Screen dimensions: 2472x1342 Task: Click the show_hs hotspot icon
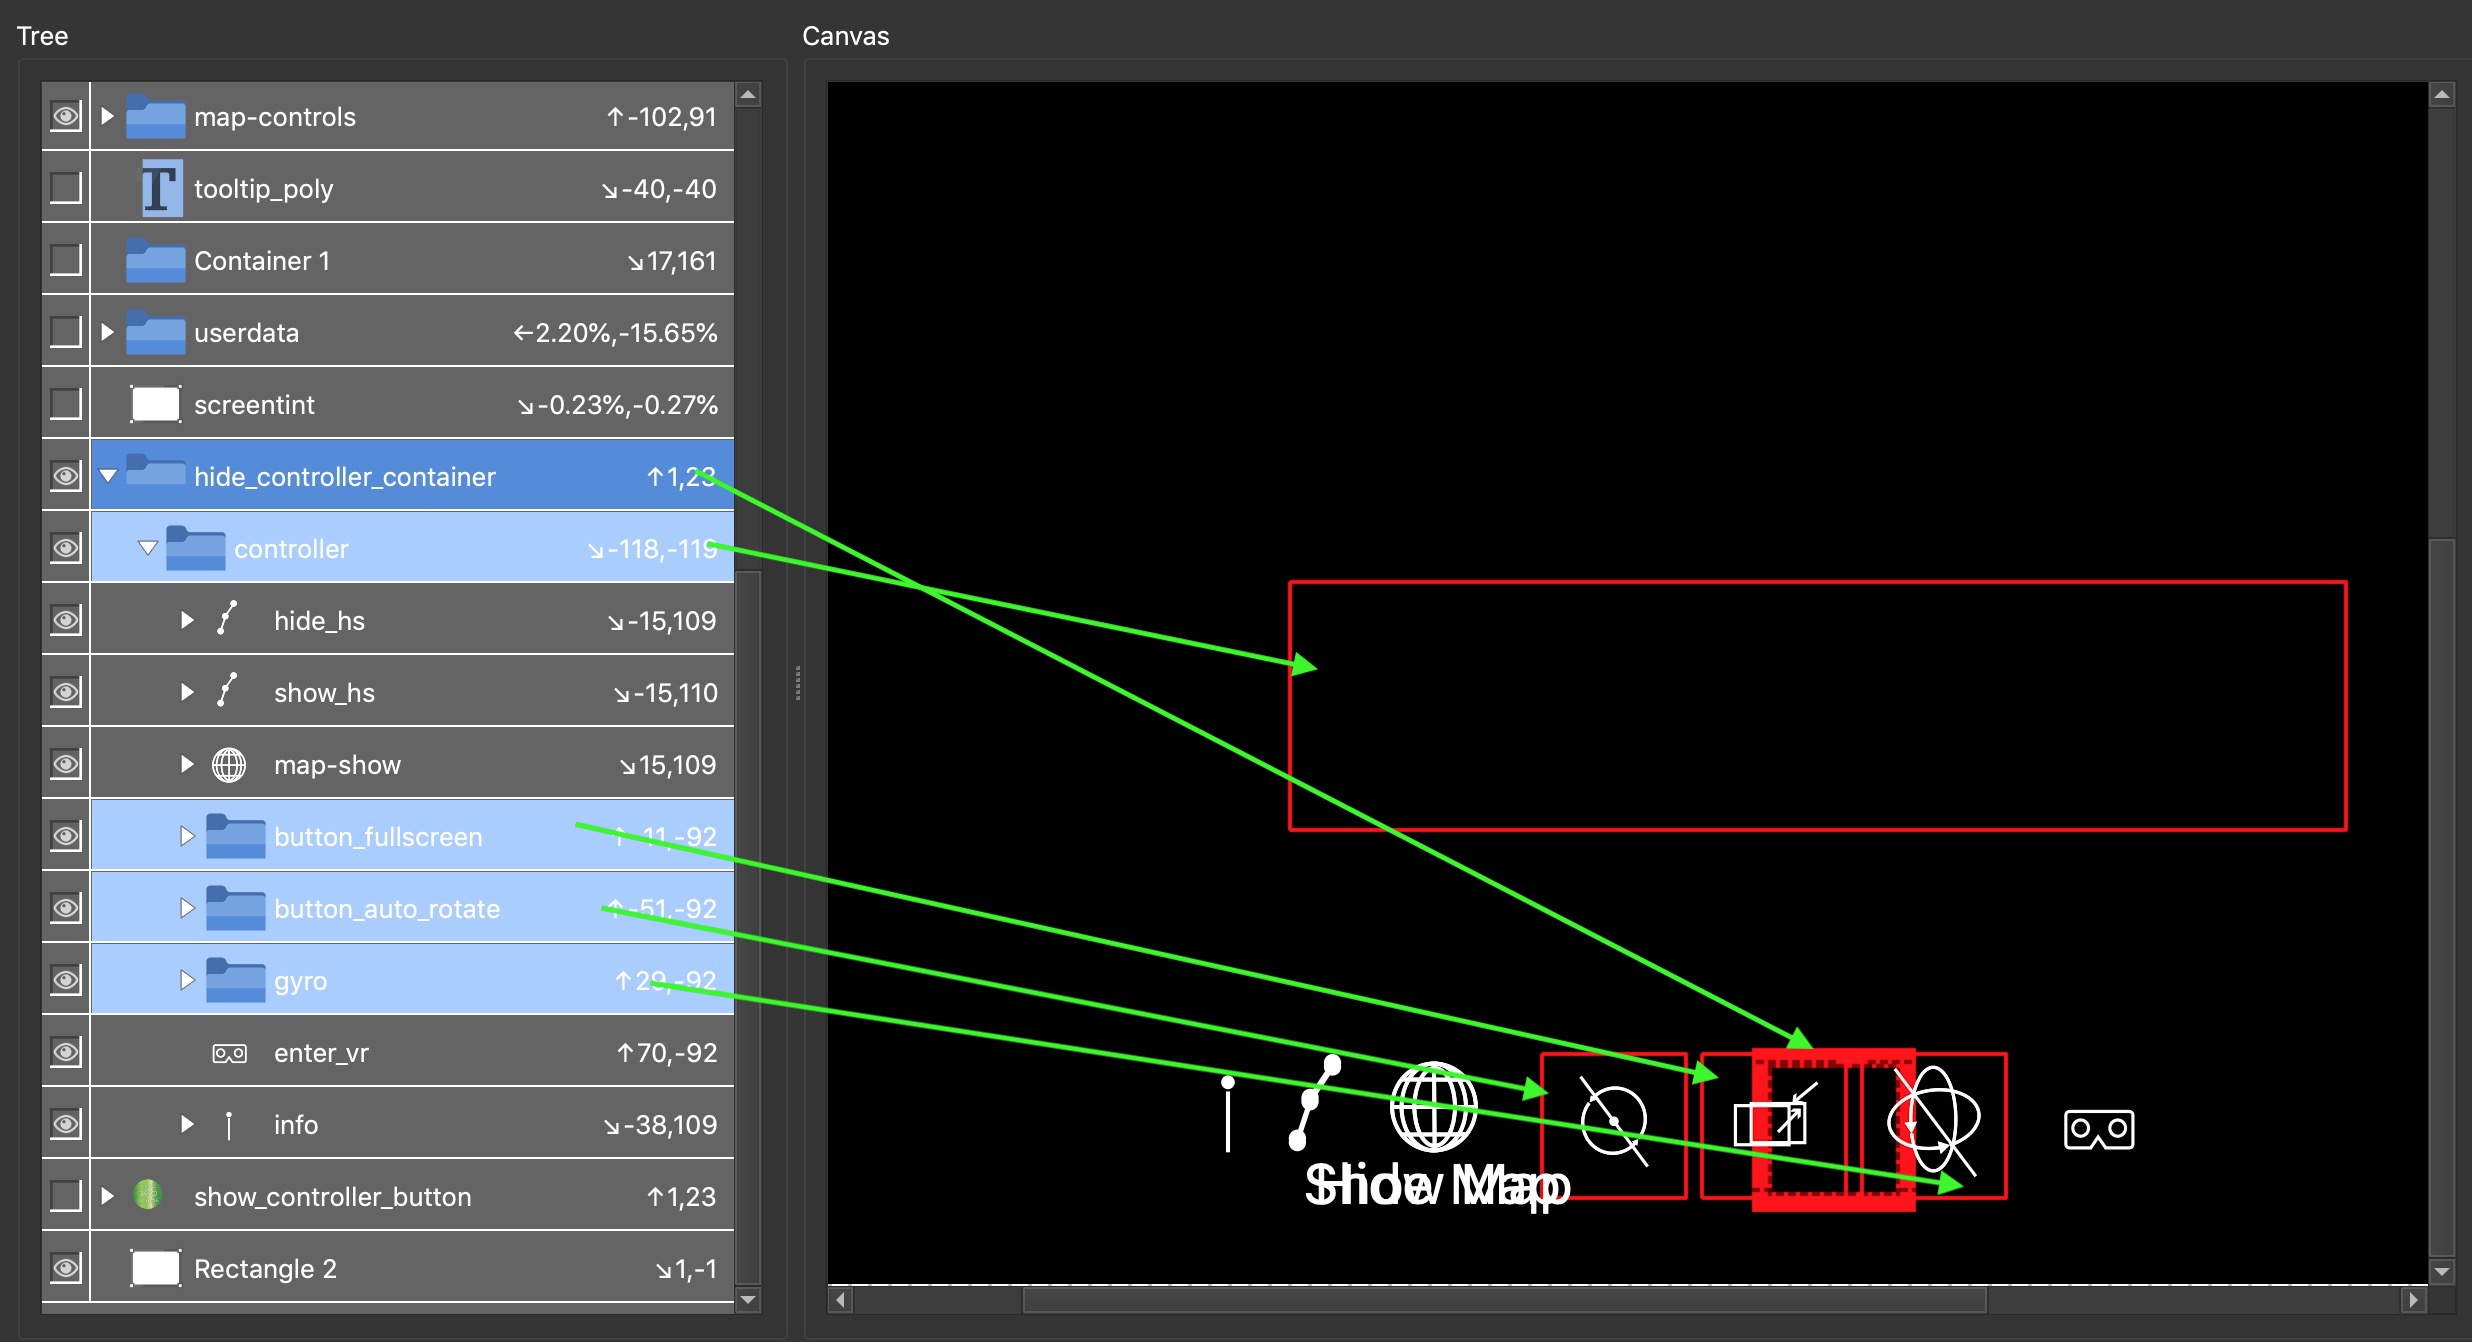pyautogui.click(x=228, y=691)
